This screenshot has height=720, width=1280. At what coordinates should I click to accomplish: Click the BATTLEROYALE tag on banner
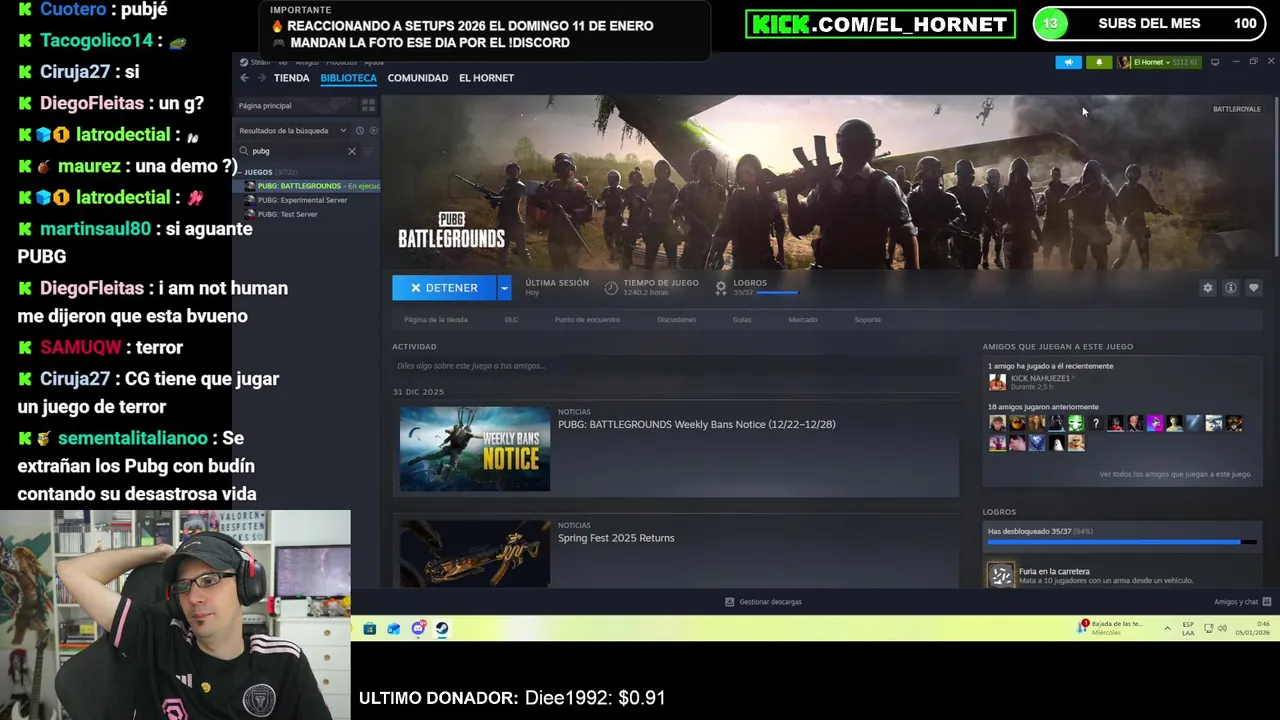point(1236,109)
